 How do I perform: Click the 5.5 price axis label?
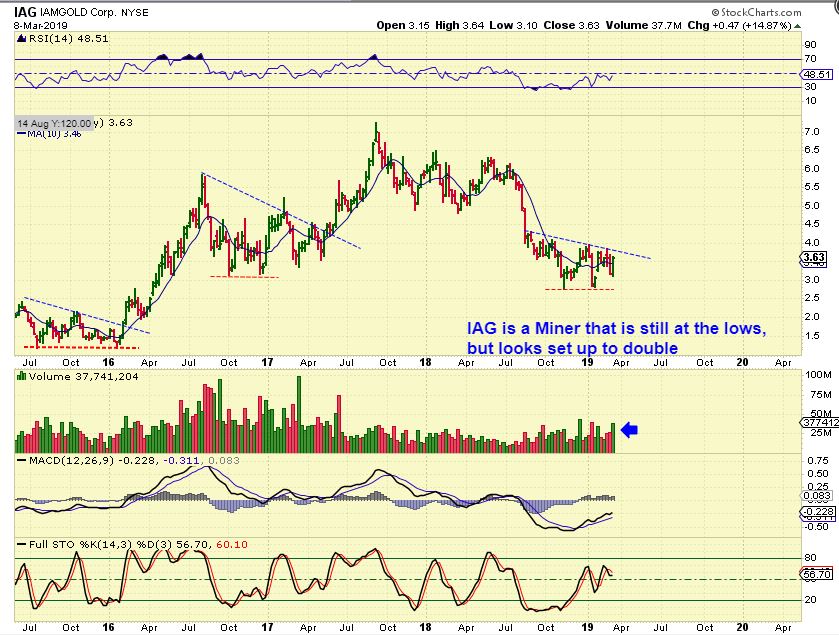812,187
